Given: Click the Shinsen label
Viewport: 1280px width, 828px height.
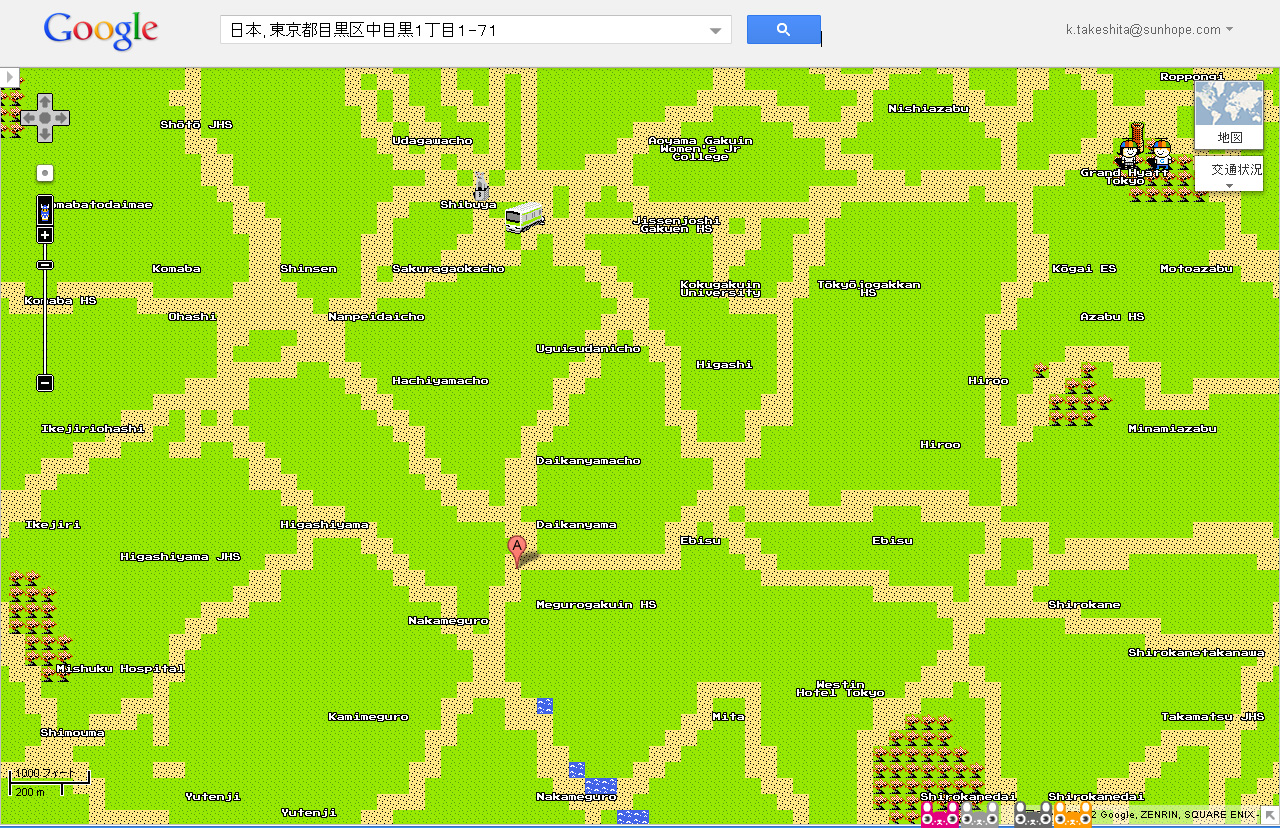Looking at the screenshot, I should (x=308, y=269).
